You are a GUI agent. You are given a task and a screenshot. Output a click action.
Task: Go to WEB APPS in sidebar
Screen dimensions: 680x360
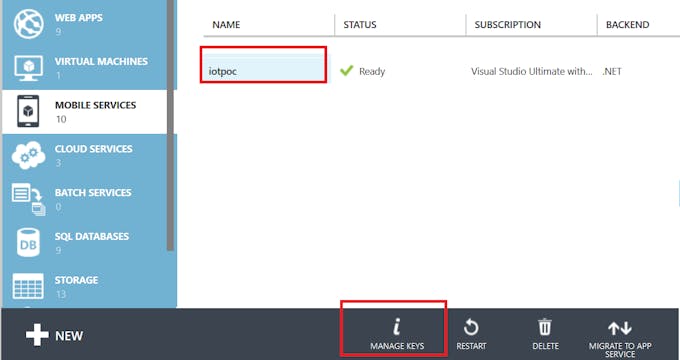(x=79, y=18)
